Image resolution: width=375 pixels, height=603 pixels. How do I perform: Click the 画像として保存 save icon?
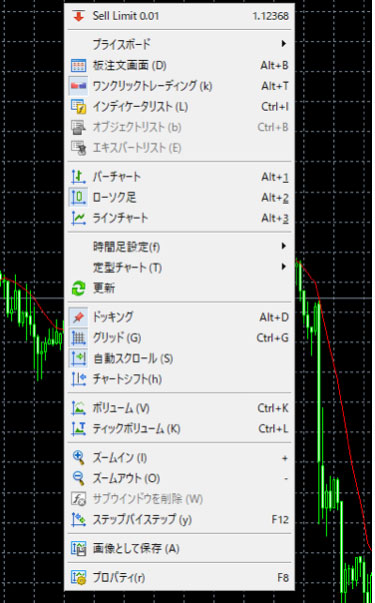tap(78, 548)
